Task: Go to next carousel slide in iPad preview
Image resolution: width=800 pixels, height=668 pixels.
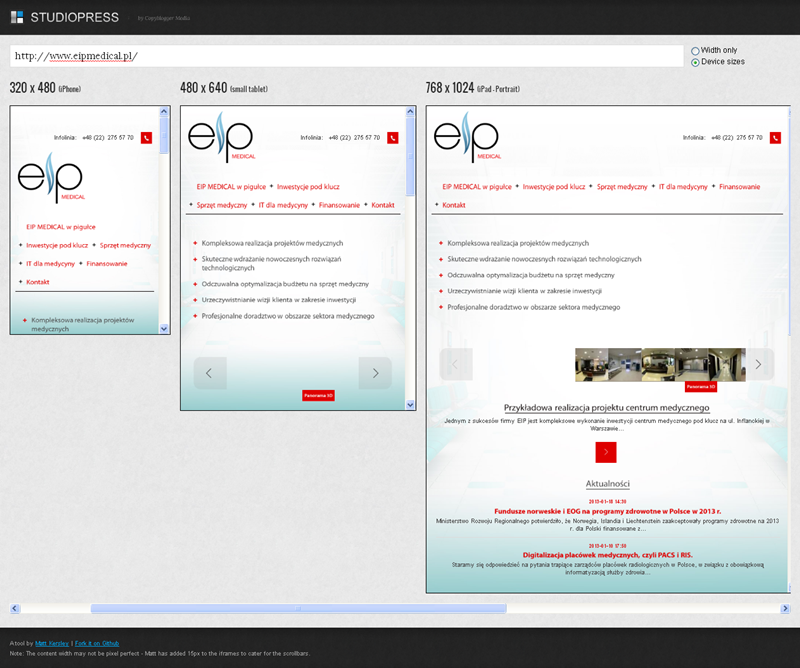Action: click(758, 364)
